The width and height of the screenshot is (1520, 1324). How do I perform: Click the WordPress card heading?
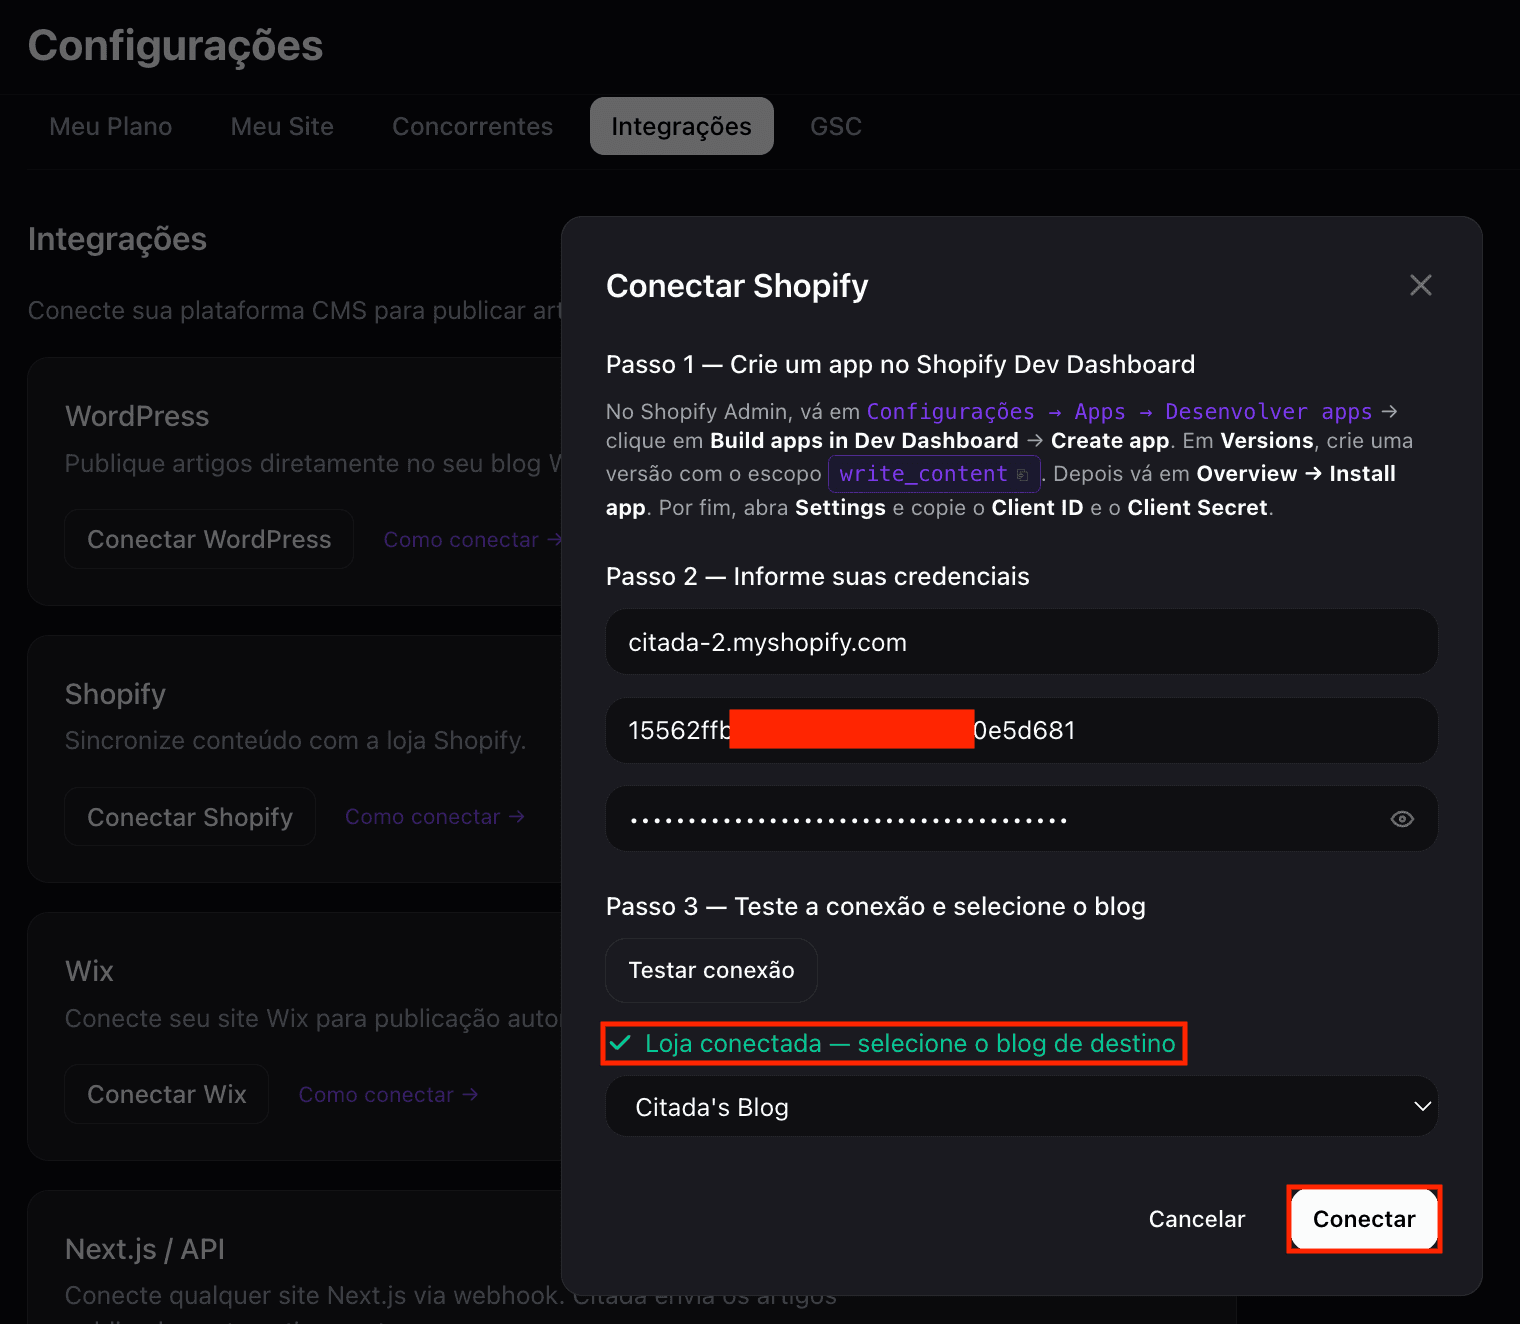(x=137, y=416)
